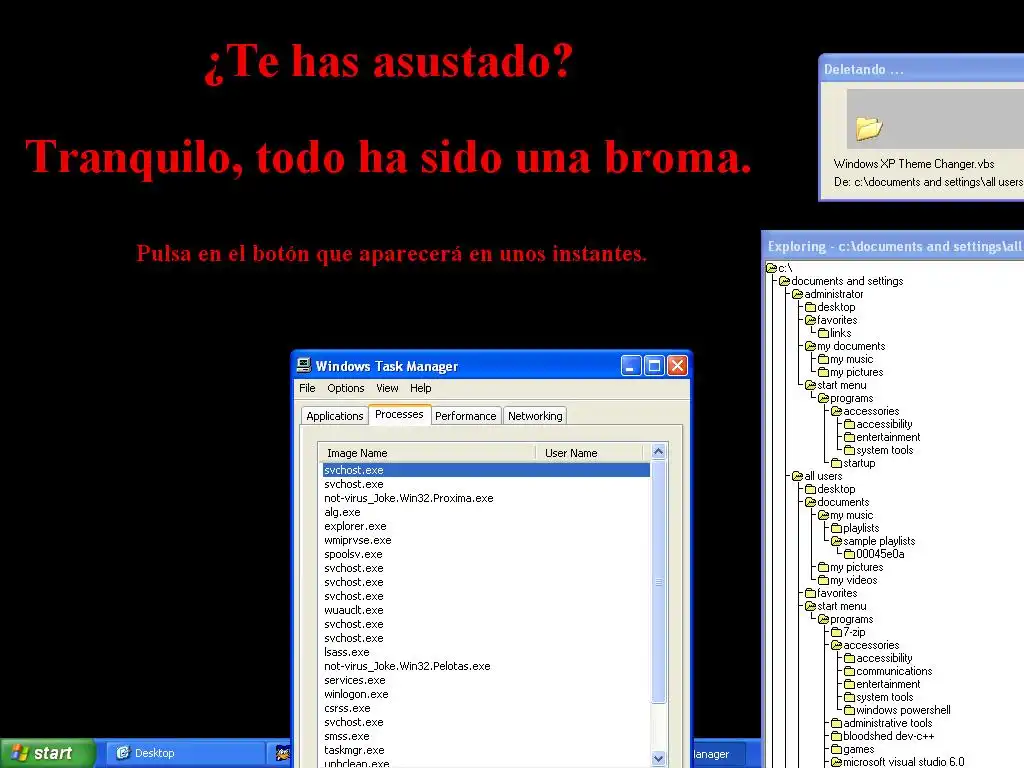Switch to the Performance tab
This screenshot has width=1024, height=768.
point(466,416)
